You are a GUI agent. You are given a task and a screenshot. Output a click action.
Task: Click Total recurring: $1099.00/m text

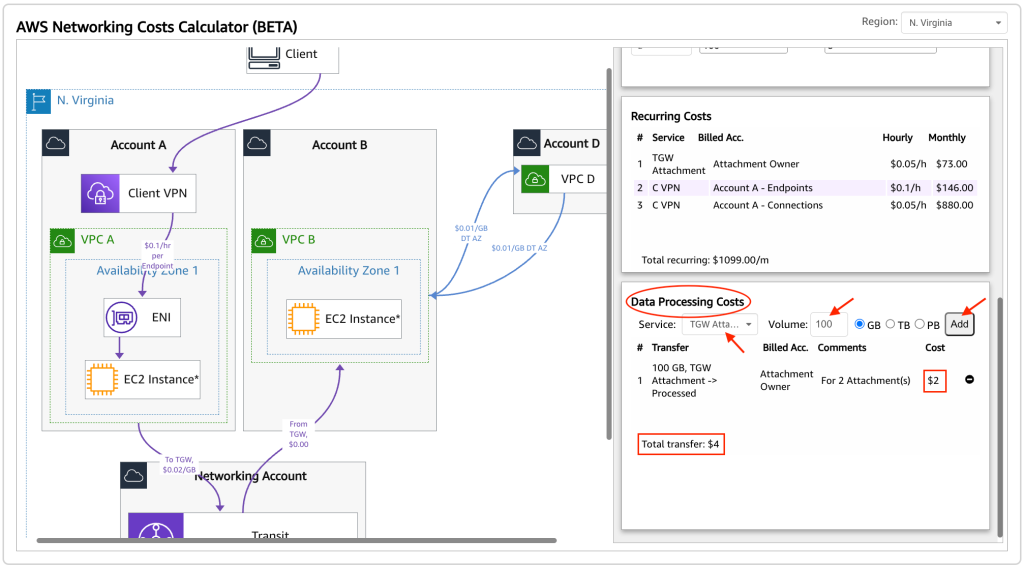coord(705,260)
